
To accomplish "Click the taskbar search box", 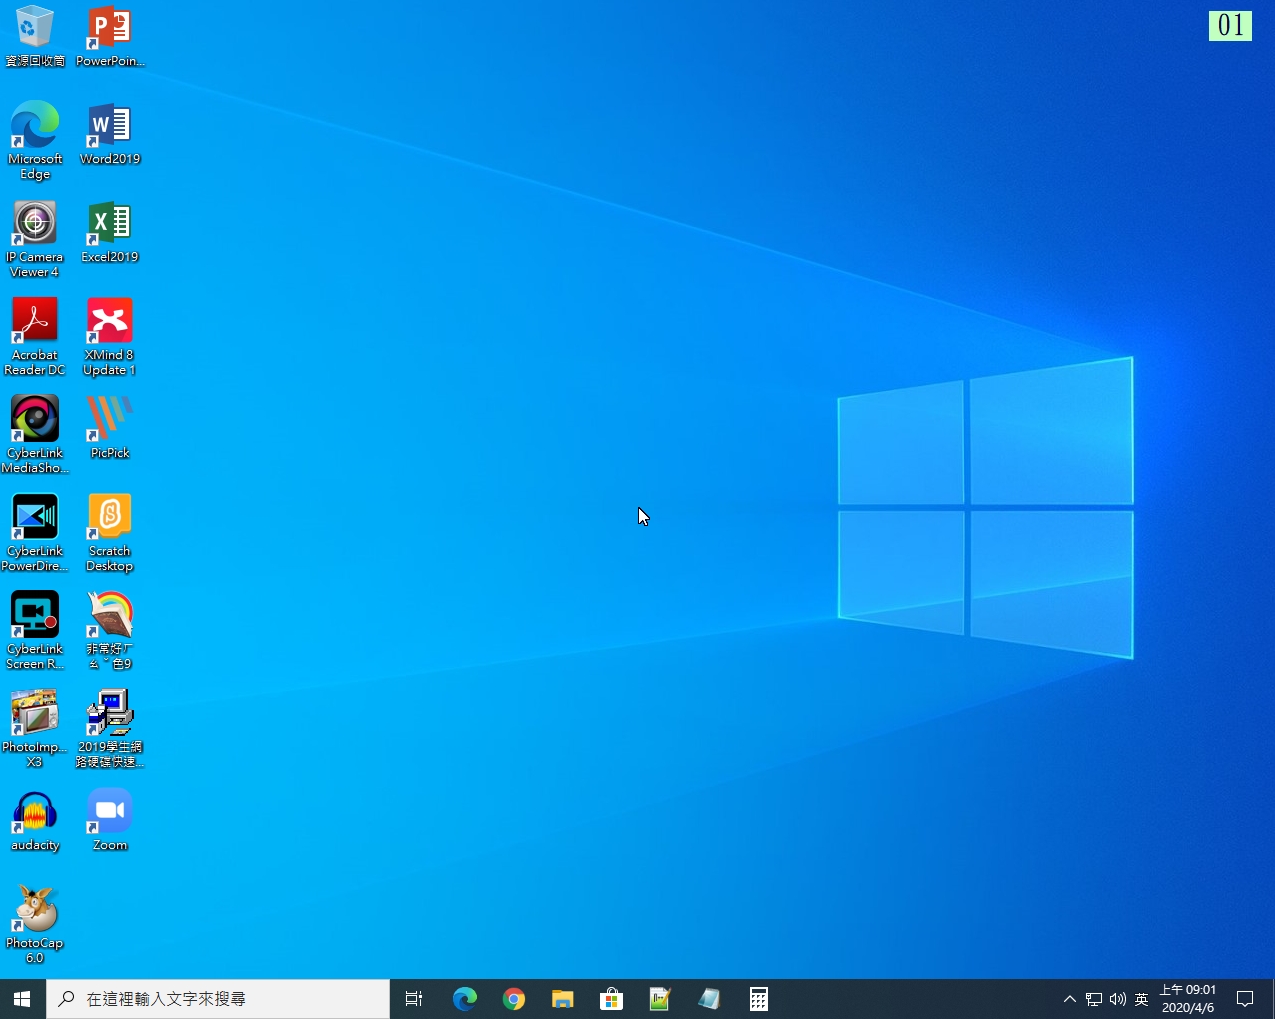I will coord(218,999).
